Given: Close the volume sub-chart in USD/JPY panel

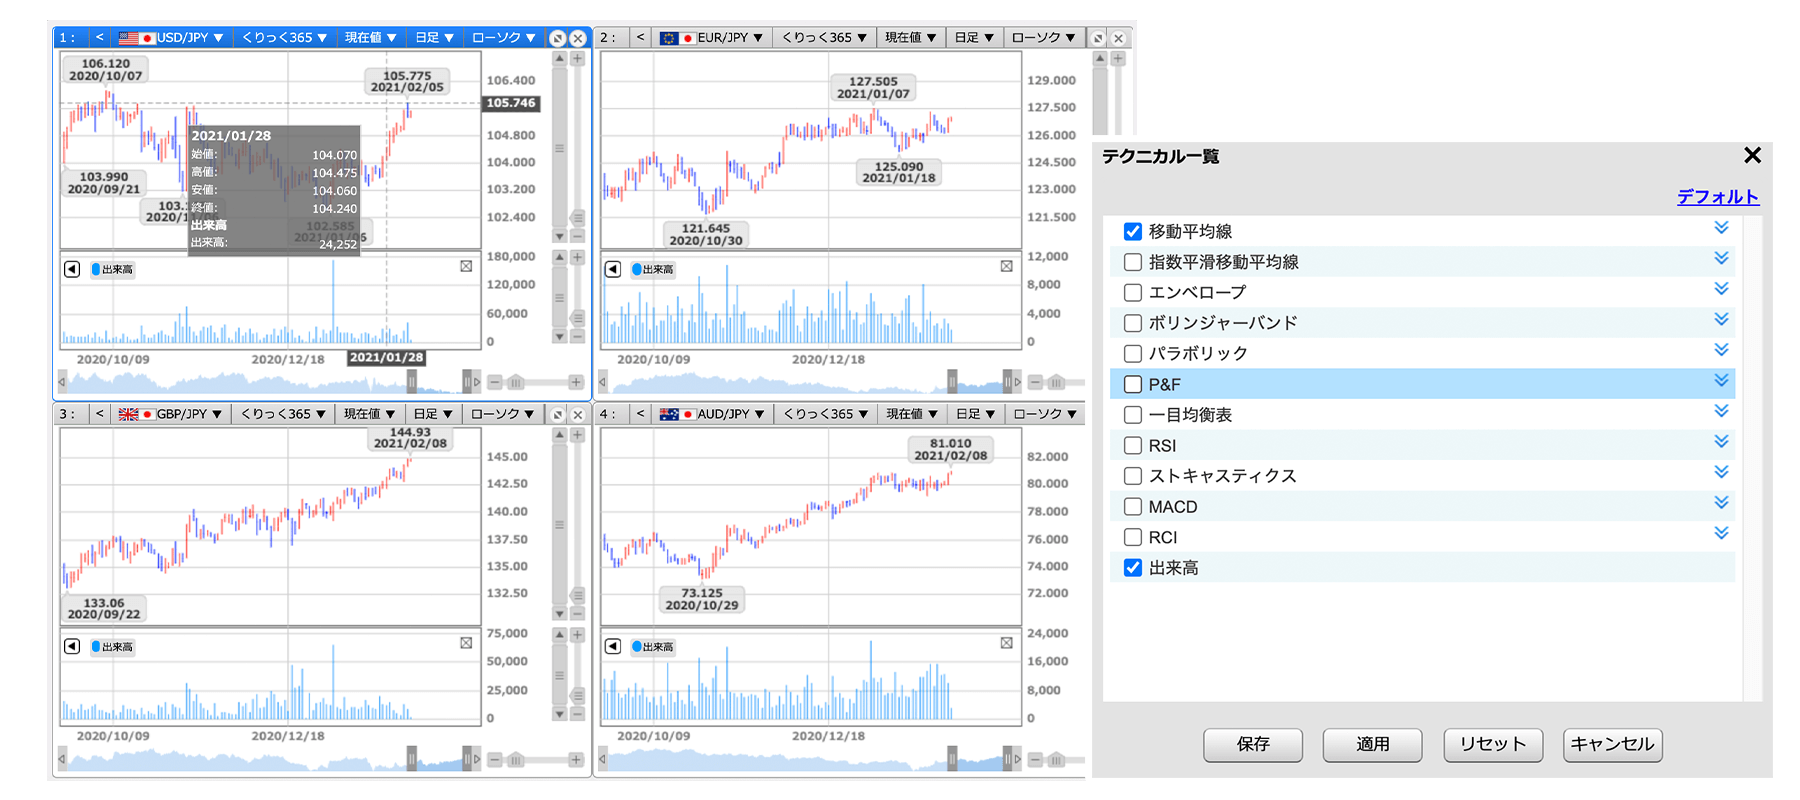Looking at the screenshot, I should (466, 266).
